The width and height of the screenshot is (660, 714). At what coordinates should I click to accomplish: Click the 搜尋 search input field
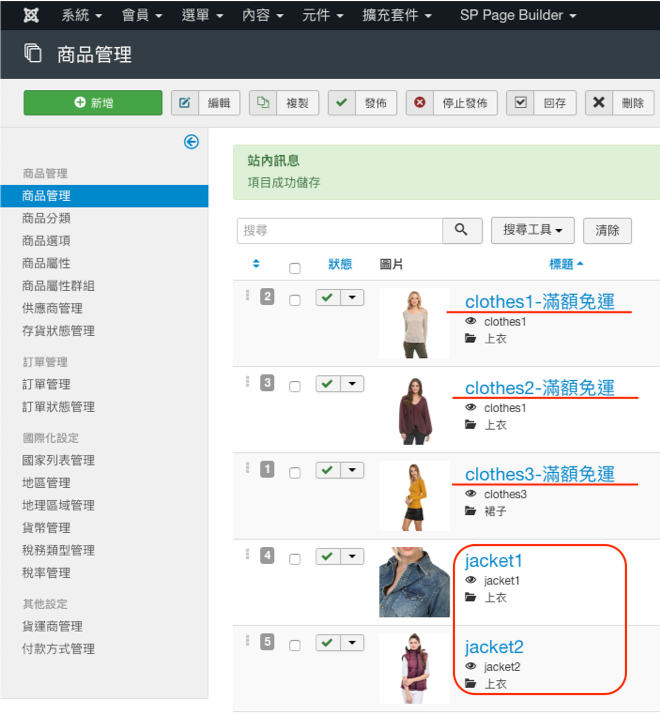pos(340,230)
